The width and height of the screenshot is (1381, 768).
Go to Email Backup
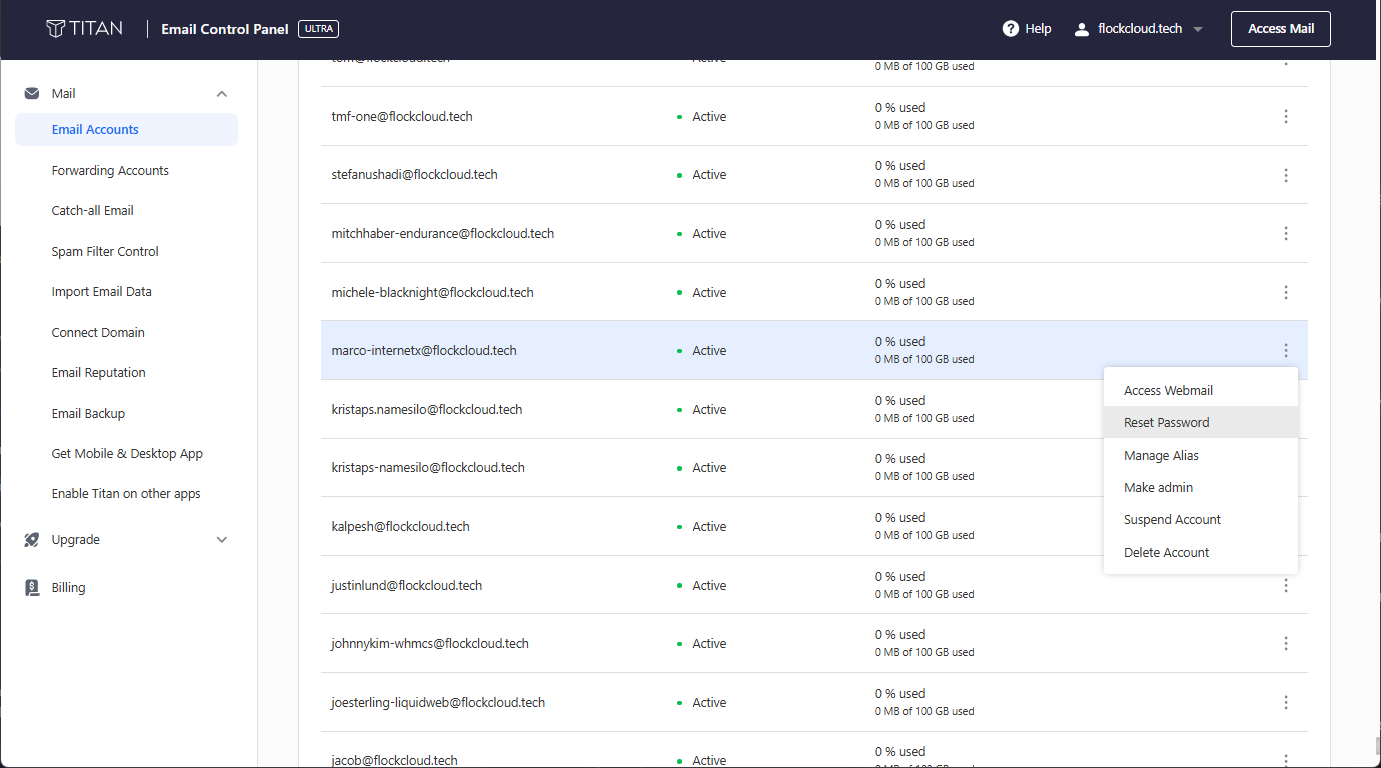88,414
